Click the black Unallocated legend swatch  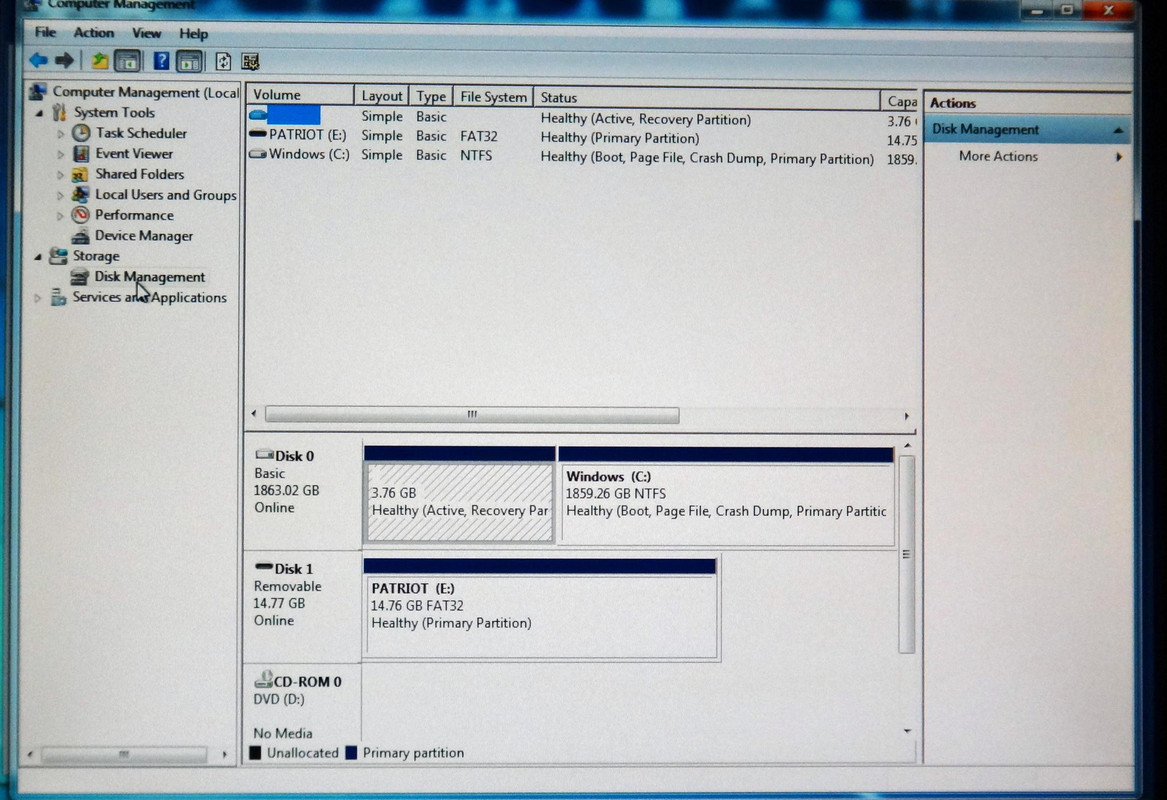point(255,752)
